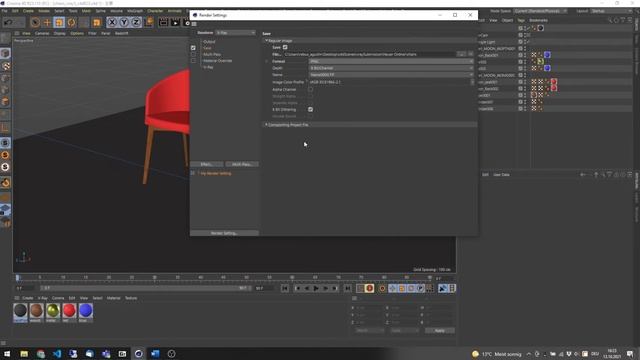
Task: Open Visual Studio Code from taskbar
Action: (57, 354)
